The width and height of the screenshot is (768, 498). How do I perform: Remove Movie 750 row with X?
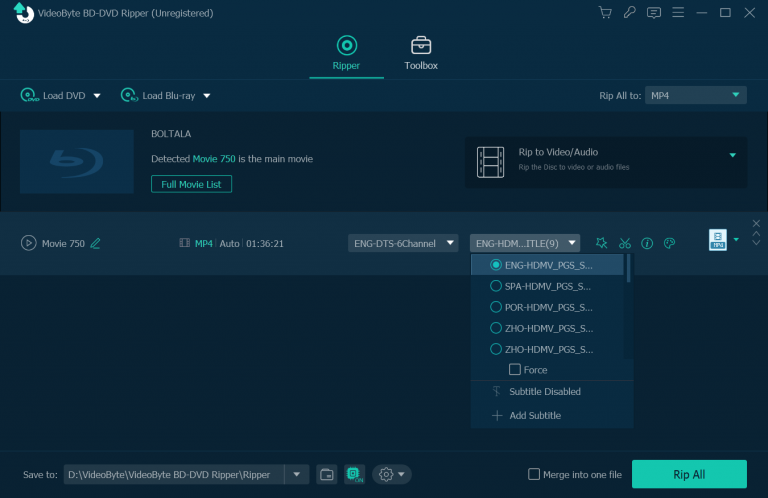click(x=756, y=223)
